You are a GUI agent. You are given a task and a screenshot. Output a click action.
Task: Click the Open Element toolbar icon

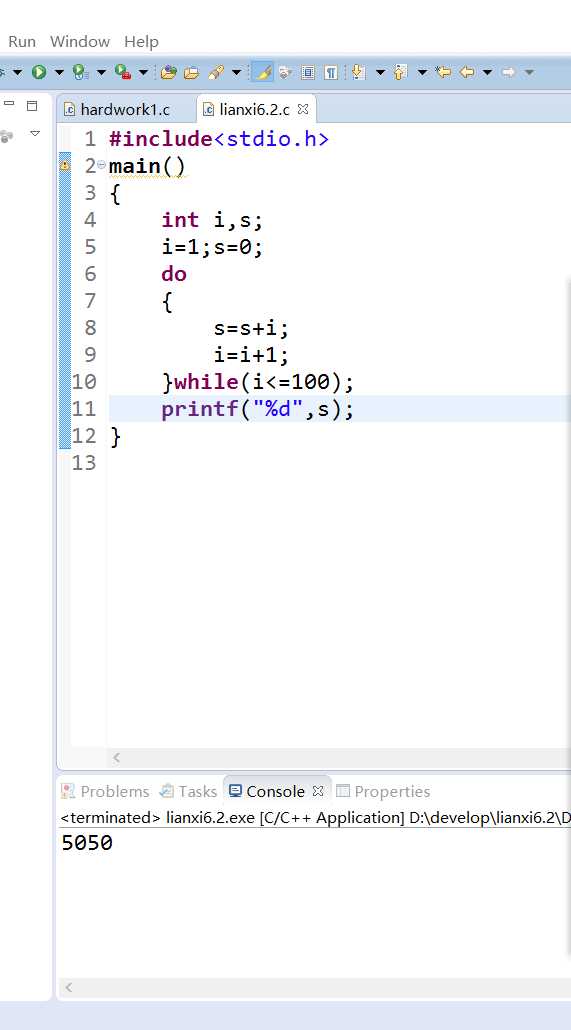coord(169,72)
